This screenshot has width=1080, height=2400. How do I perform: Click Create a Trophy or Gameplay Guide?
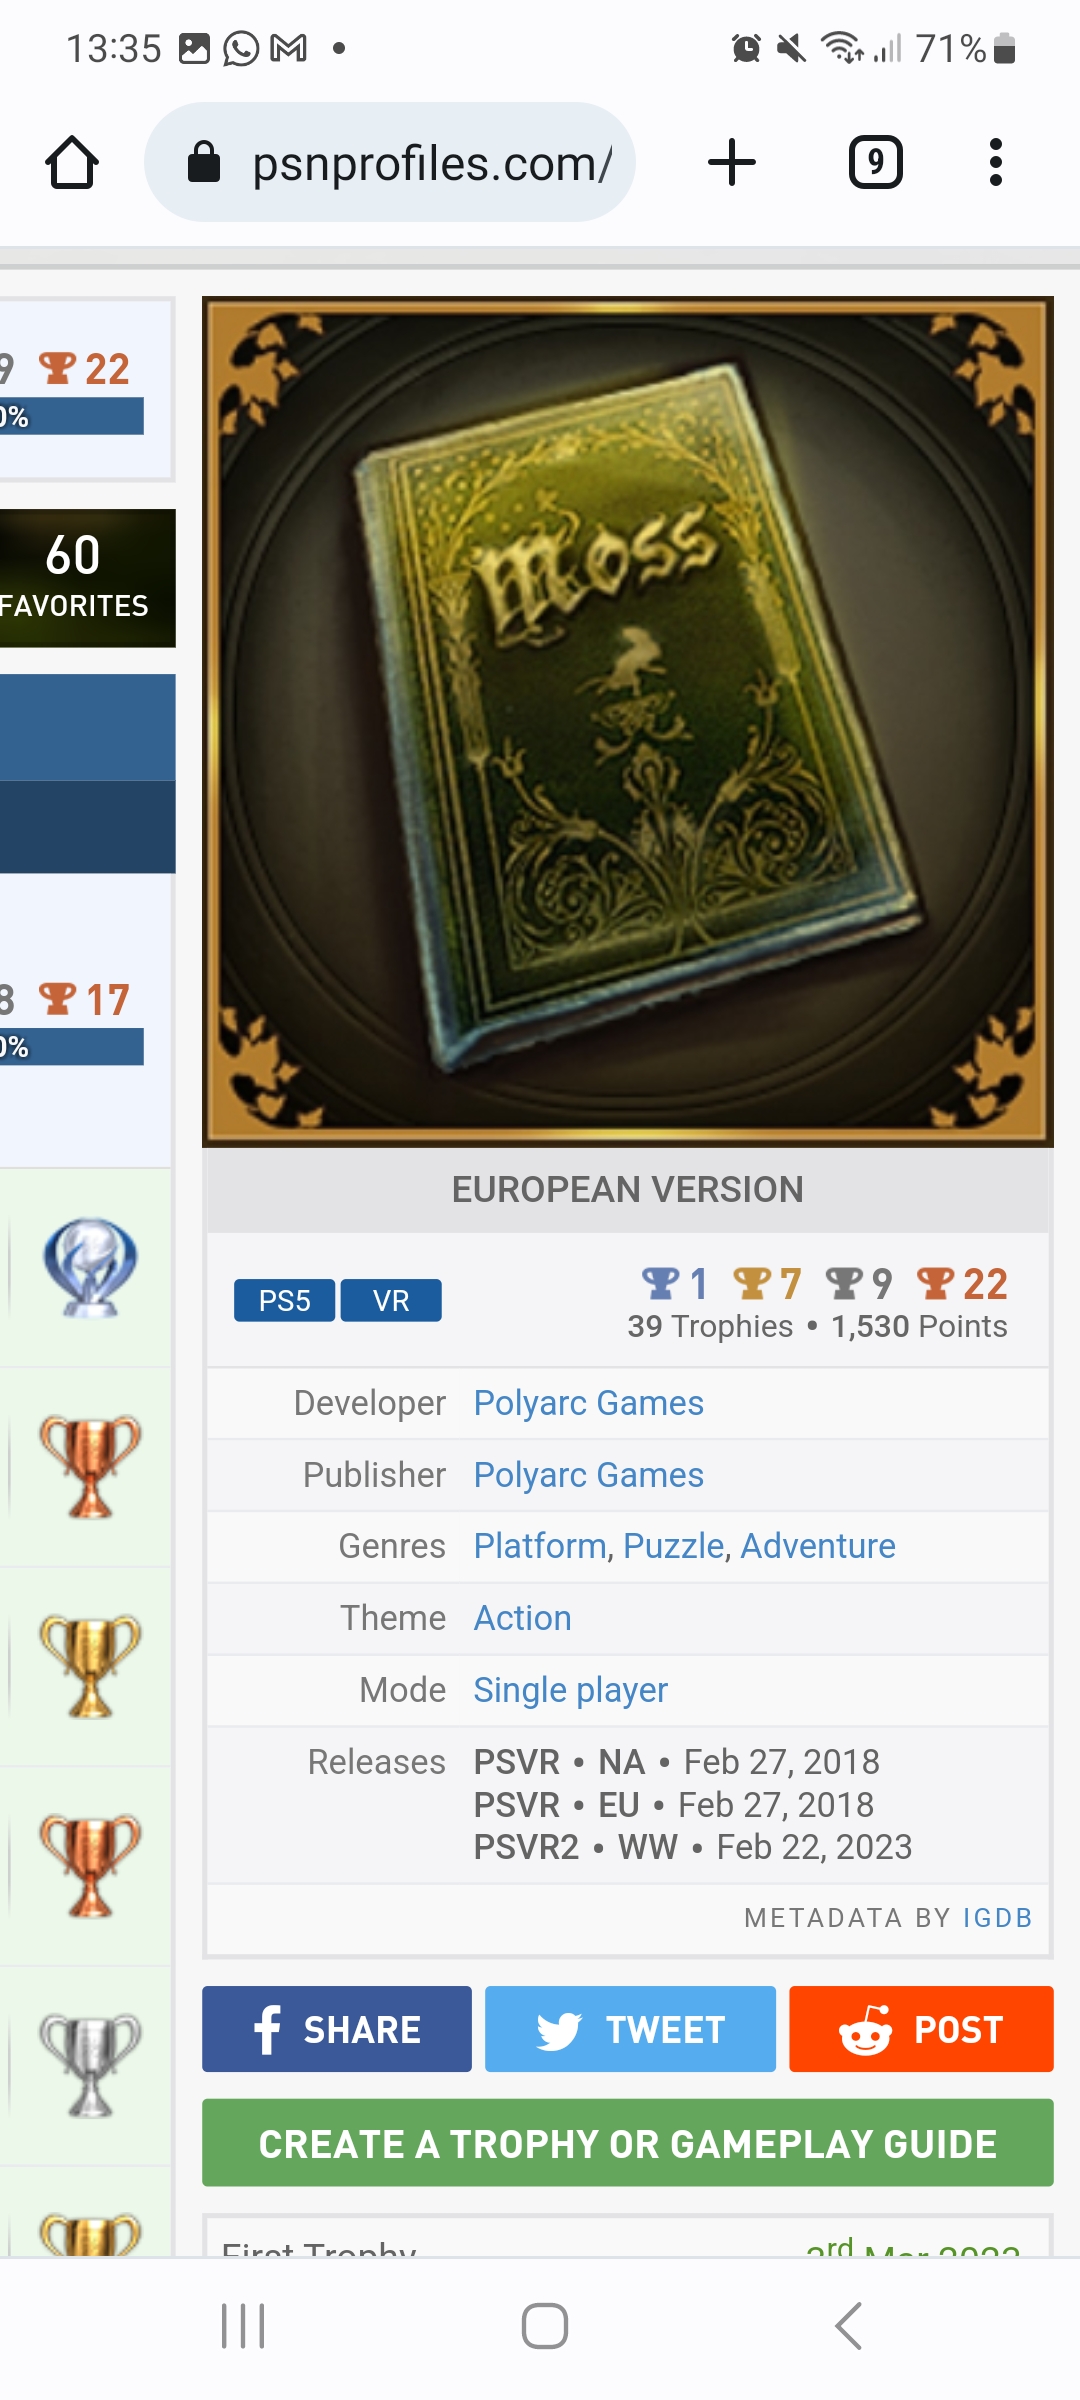628,2143
